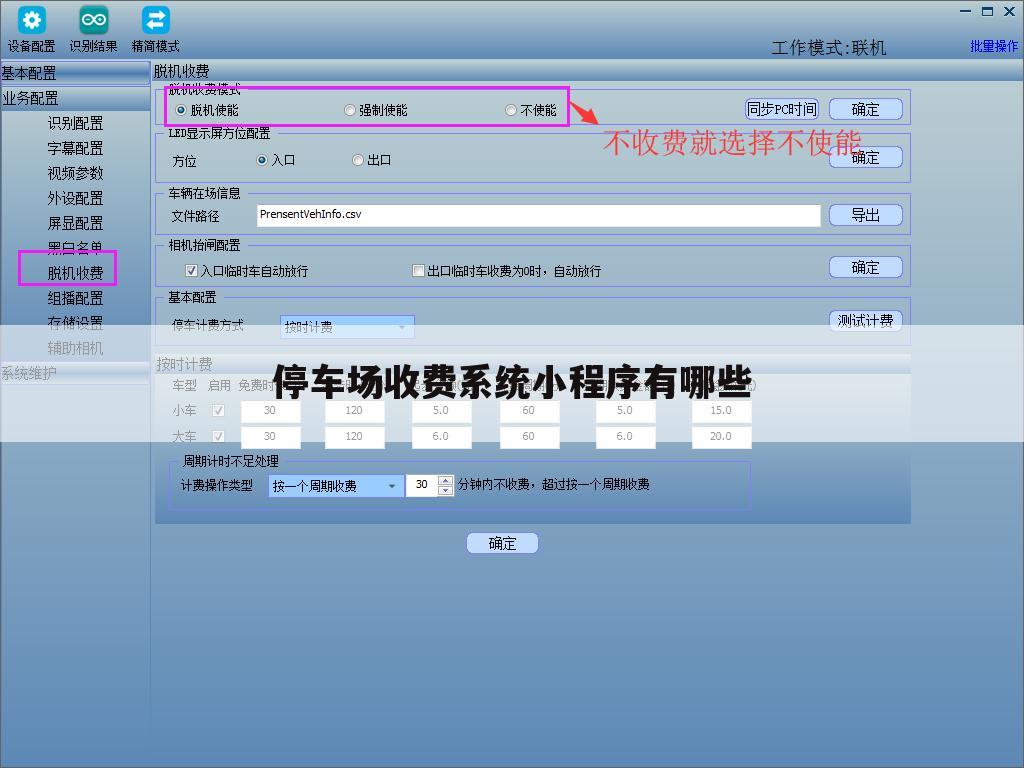Open 视频参数 in the sidebar
The height and width of the screenshot is (768, 1024).
point(75,173)
